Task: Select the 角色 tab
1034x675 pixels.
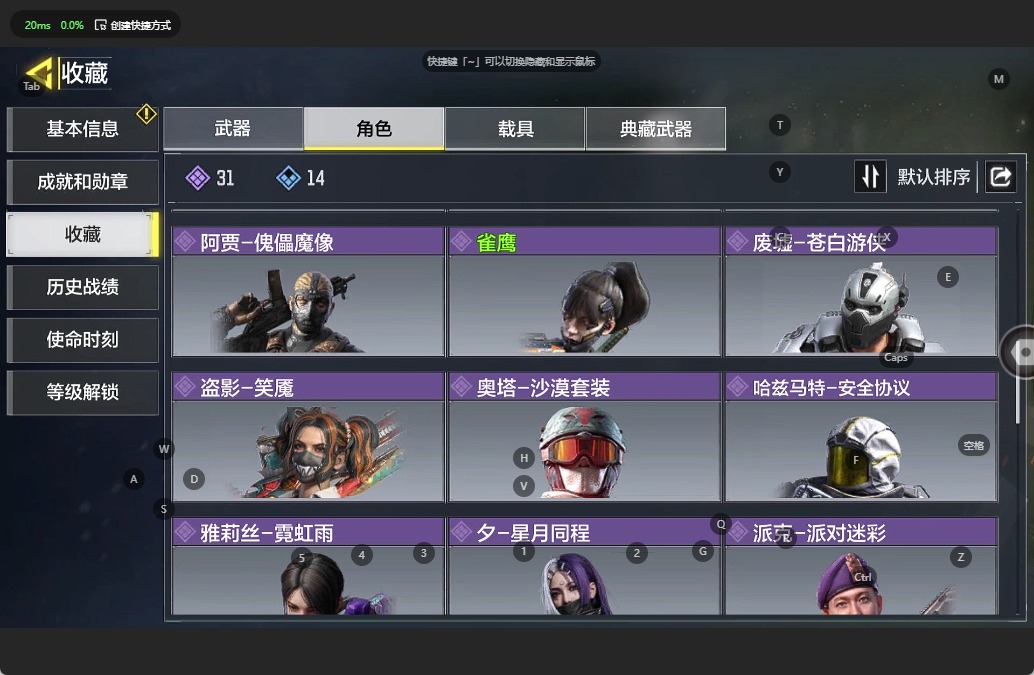Action: [374, 129]
